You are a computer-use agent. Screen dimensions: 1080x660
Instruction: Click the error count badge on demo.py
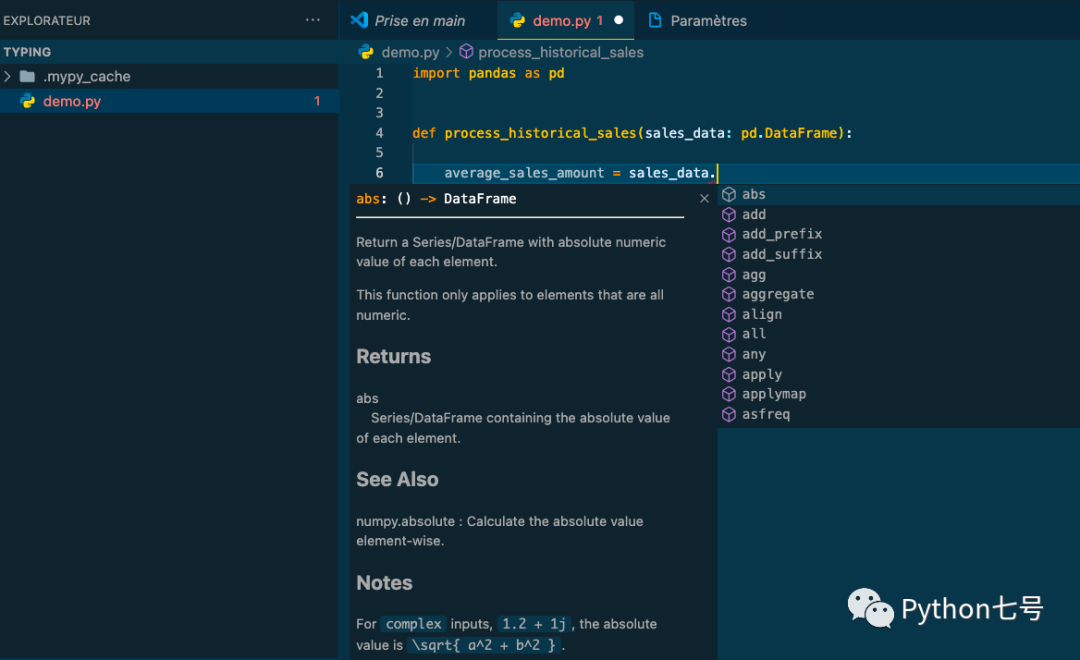[x=317, y=101]
